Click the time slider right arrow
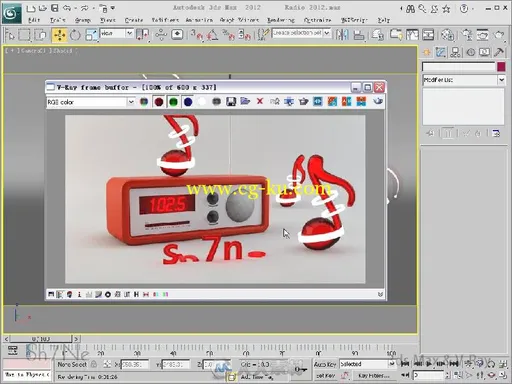 click(76, 339)
